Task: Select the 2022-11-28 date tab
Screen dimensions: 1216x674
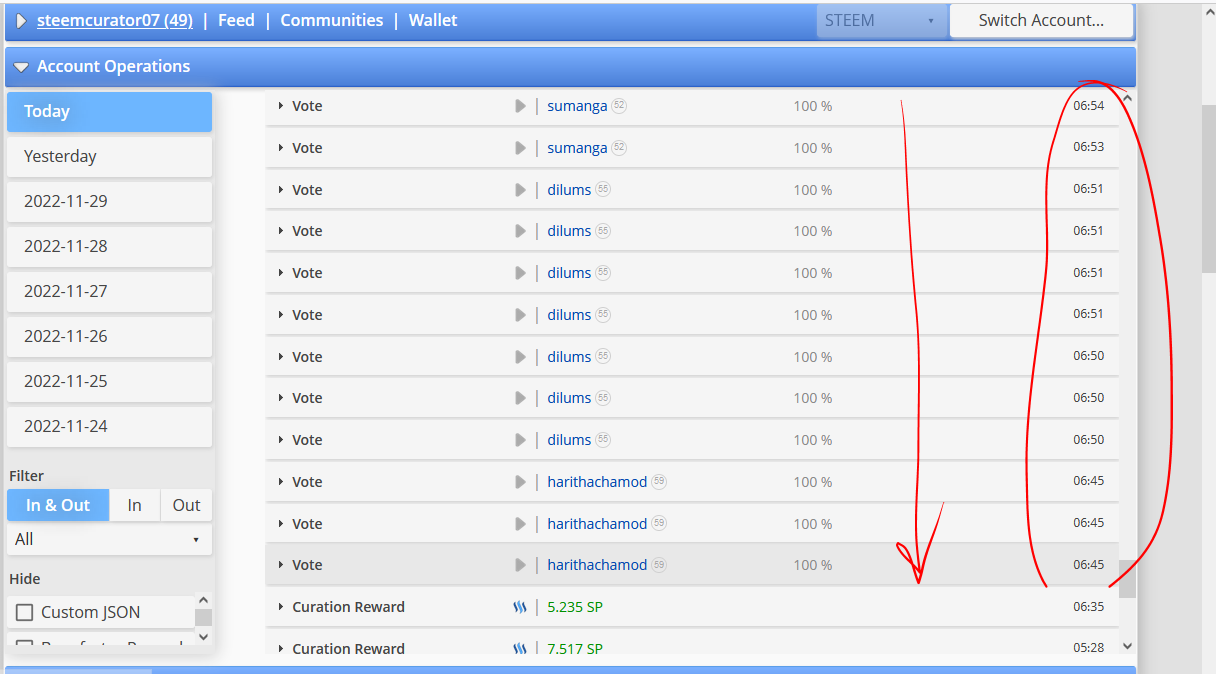Action: pos(109,247)
